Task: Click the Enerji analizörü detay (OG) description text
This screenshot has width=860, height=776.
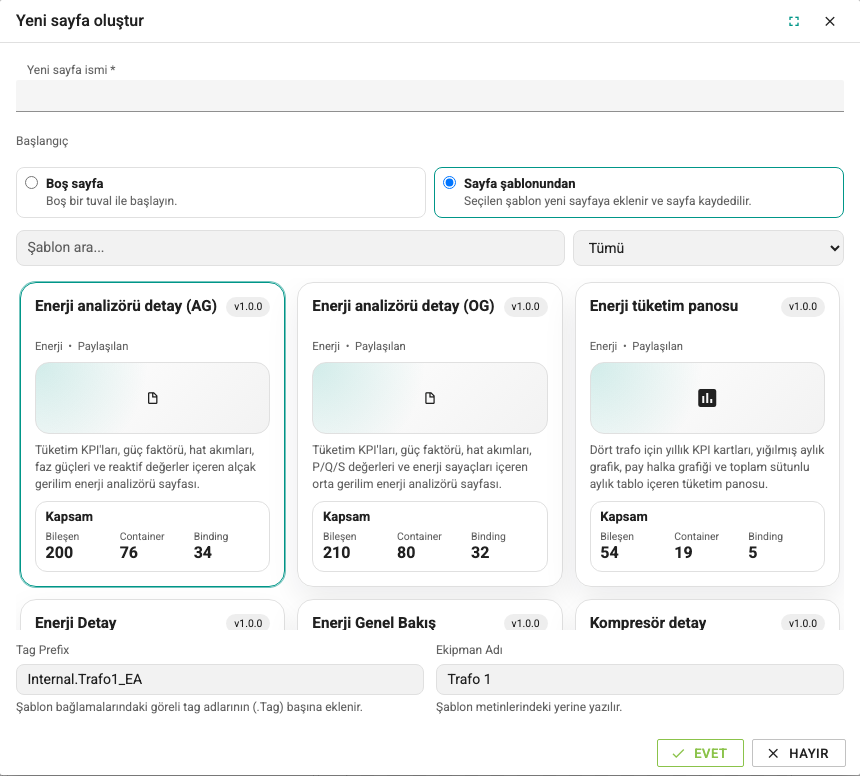Action: pyautogui.click(x=422, y=467)
